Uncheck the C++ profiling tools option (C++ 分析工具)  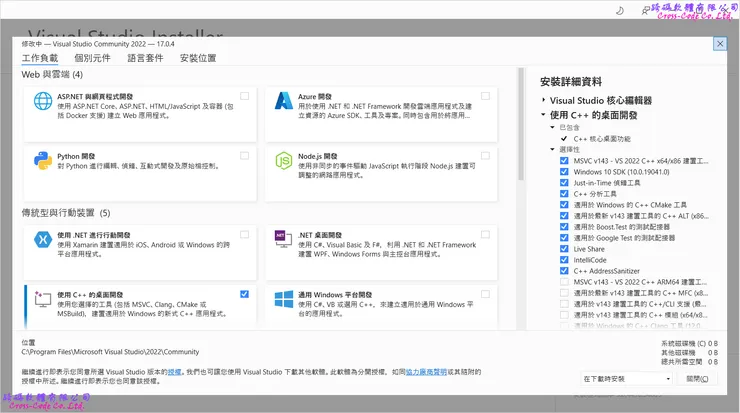pyautogui.click(x=564, y=194)
